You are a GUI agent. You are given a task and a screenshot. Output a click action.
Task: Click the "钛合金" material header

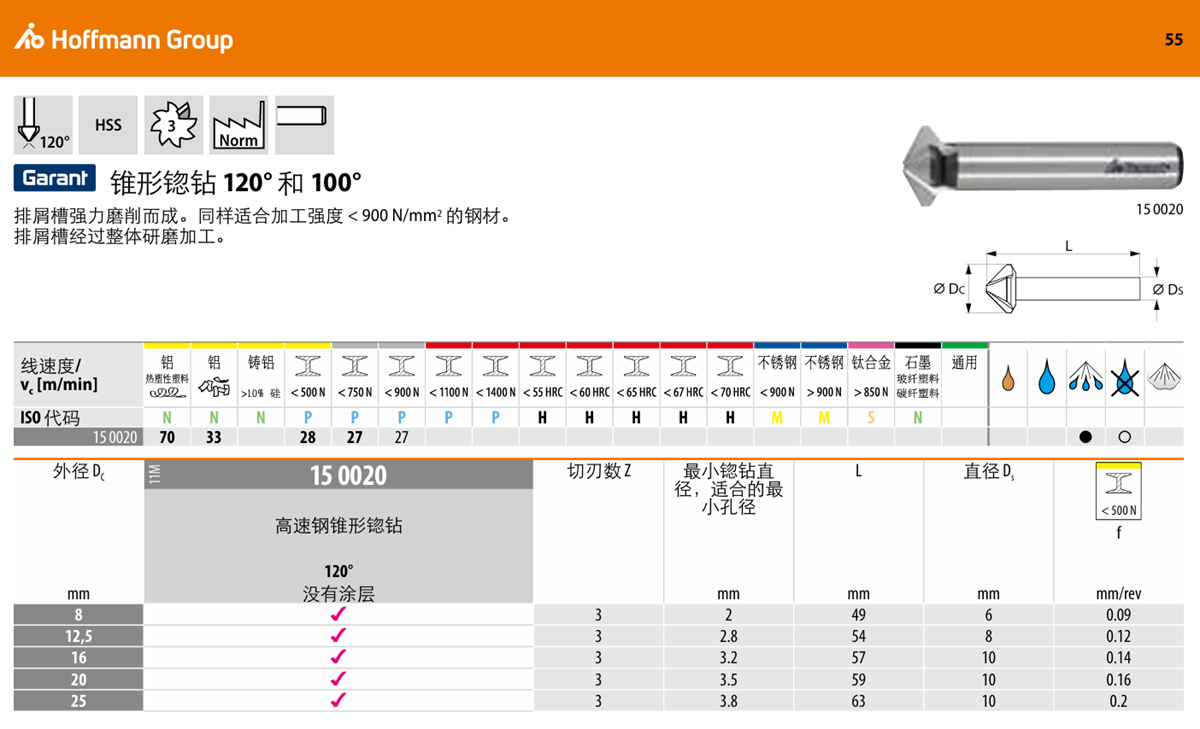point(871,363)
